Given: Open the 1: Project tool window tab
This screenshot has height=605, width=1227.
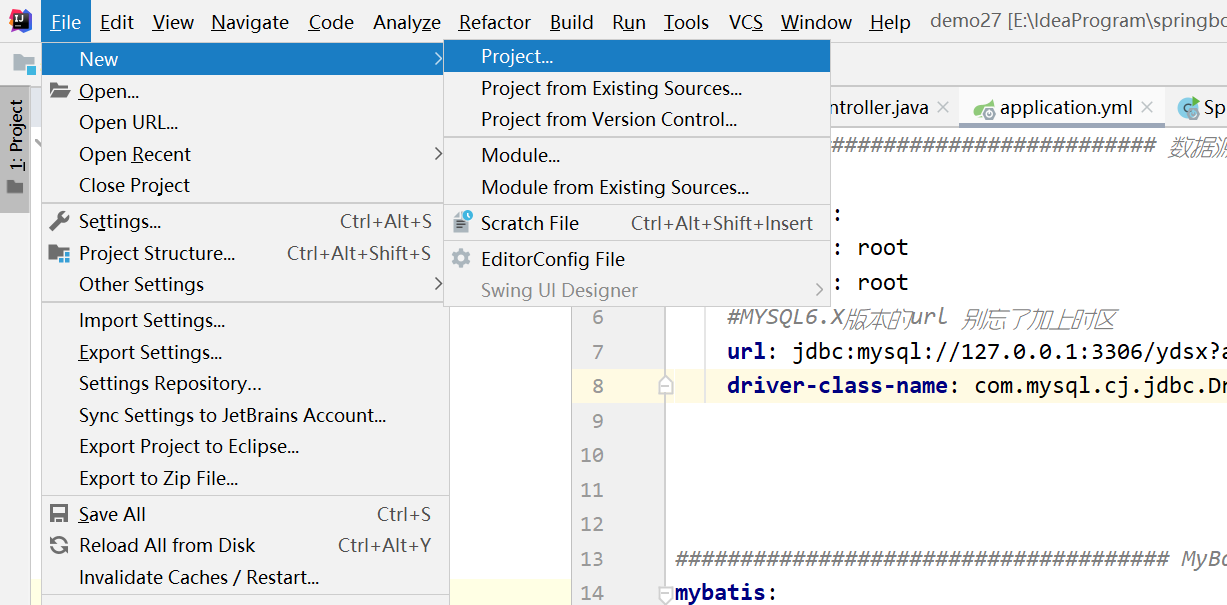Looking at the screenshot, I should click(x=15, y=150).
